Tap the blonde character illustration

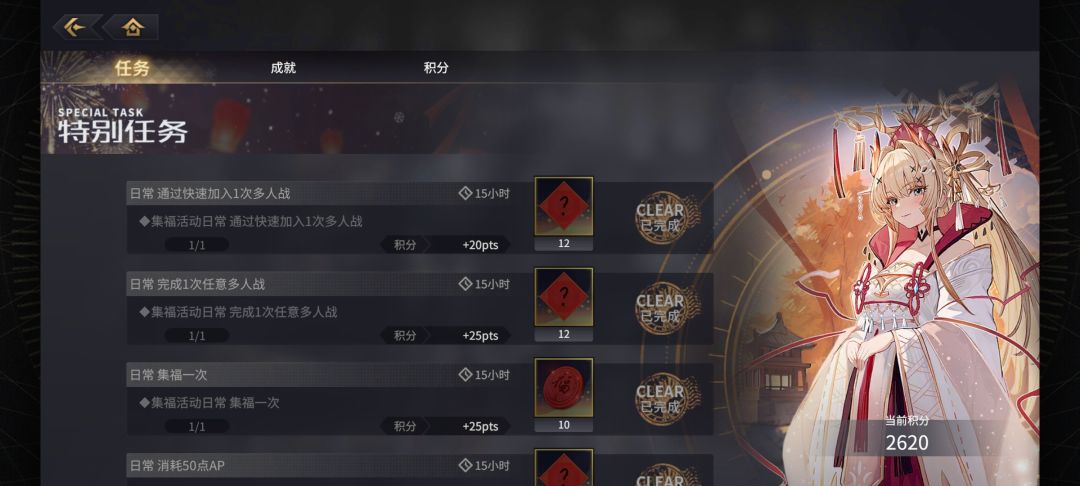[x=916, y=289]
